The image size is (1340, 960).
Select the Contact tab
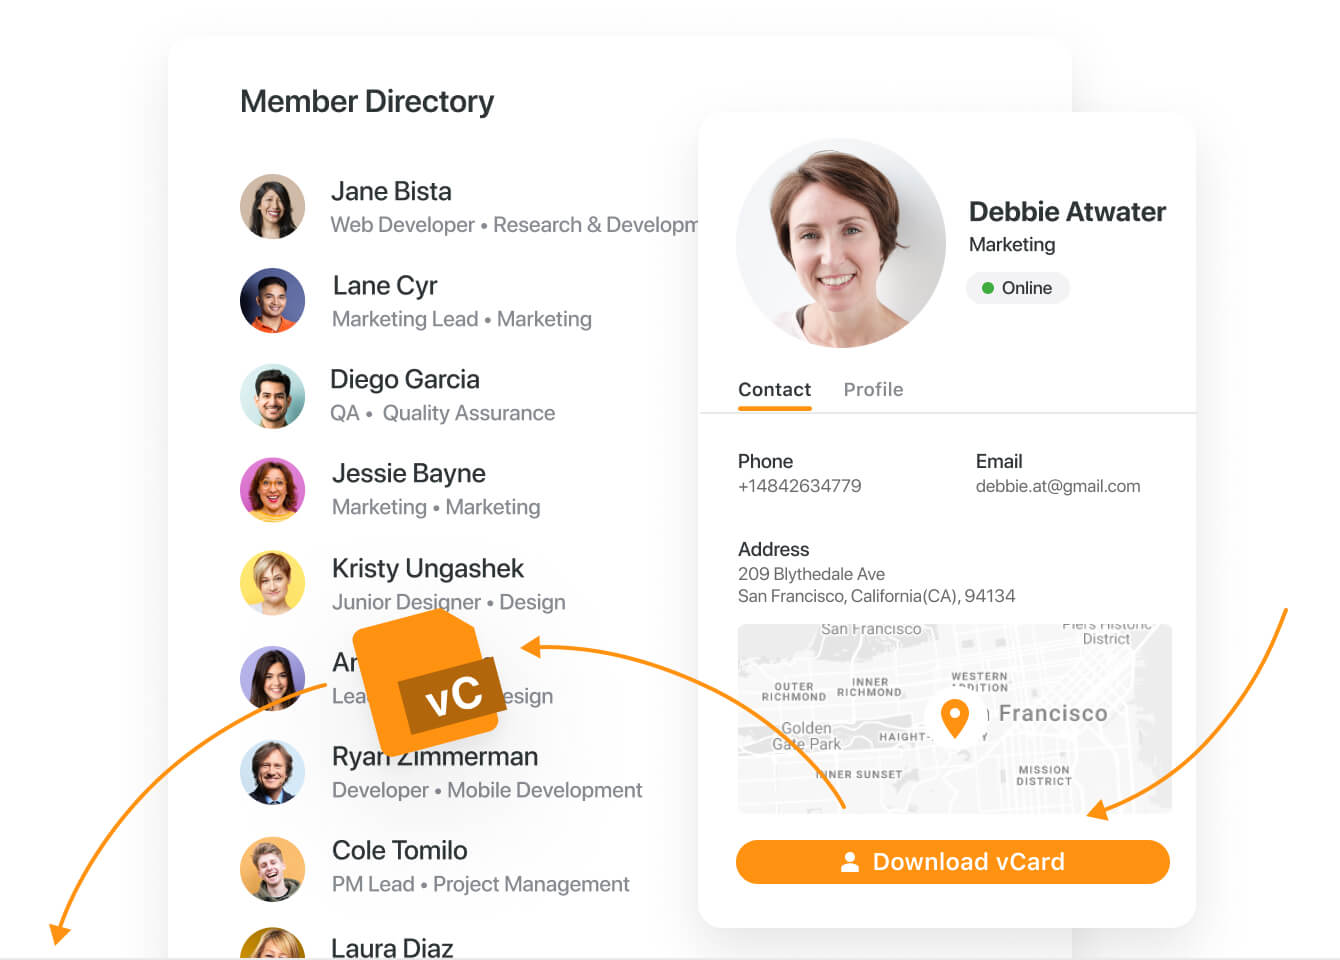(775, 390)
